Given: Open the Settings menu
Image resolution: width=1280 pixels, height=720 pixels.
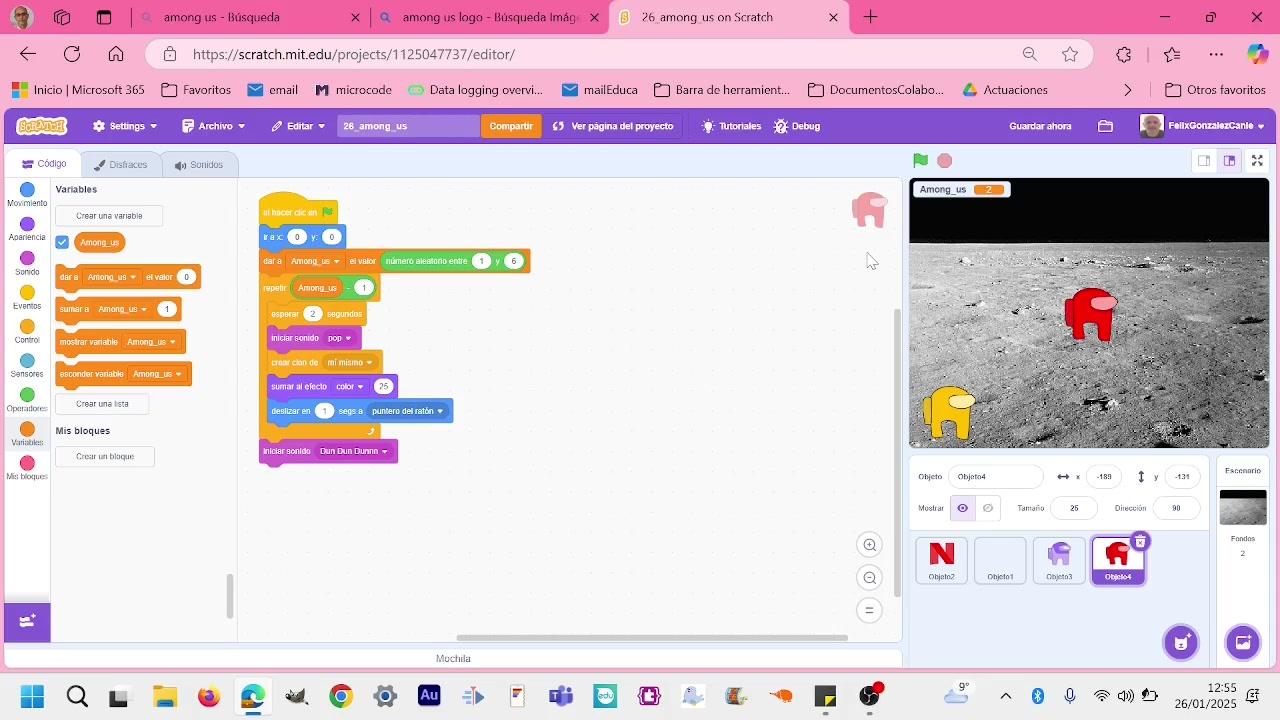Looking at the screenshot, I should click(125, 126).
